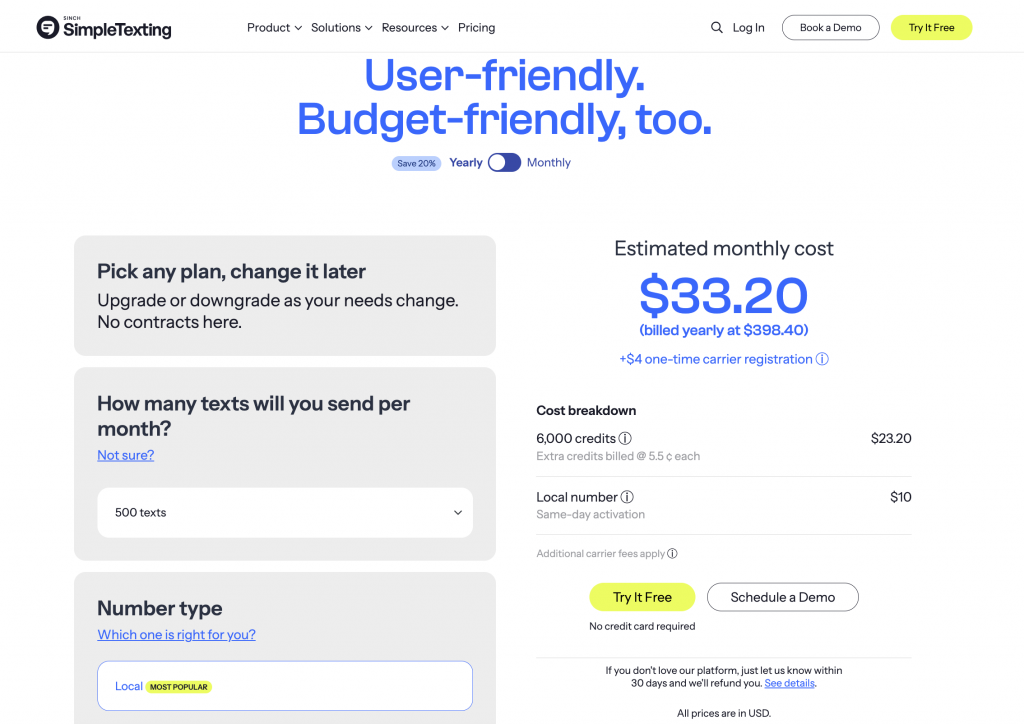Viewport: 1024px width, 724px height.
Task: Click info icon beside Additional carrier fees
Action: coord(672,554)
